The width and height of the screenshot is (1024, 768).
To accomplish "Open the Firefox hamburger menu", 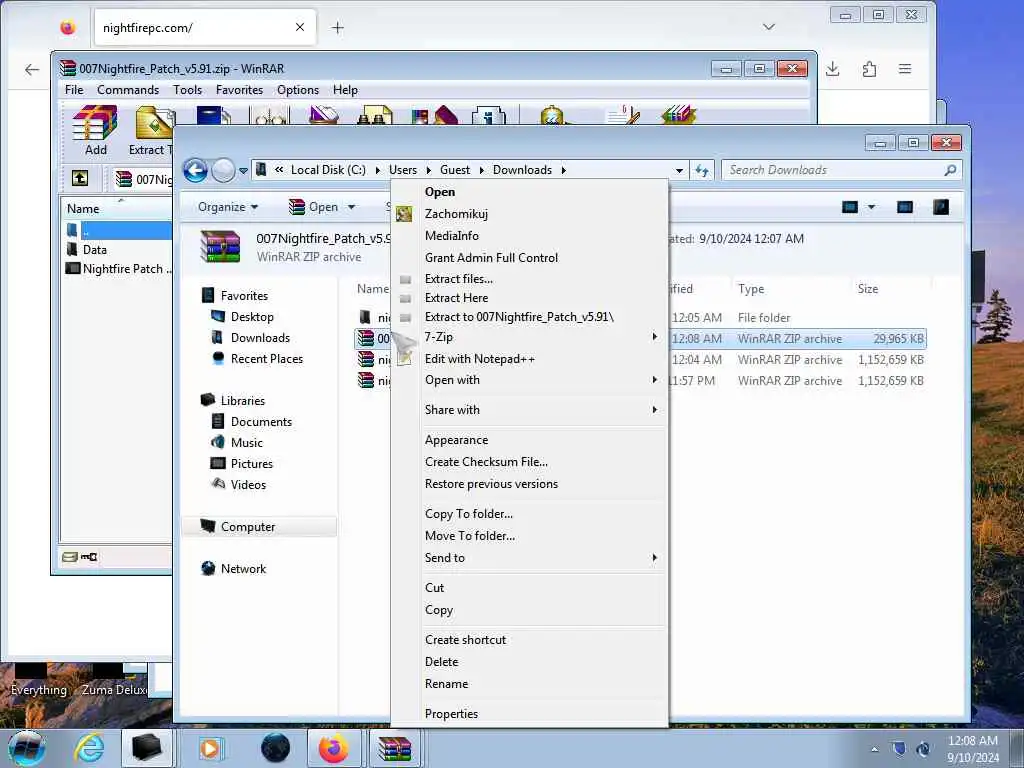I will 904,69.
